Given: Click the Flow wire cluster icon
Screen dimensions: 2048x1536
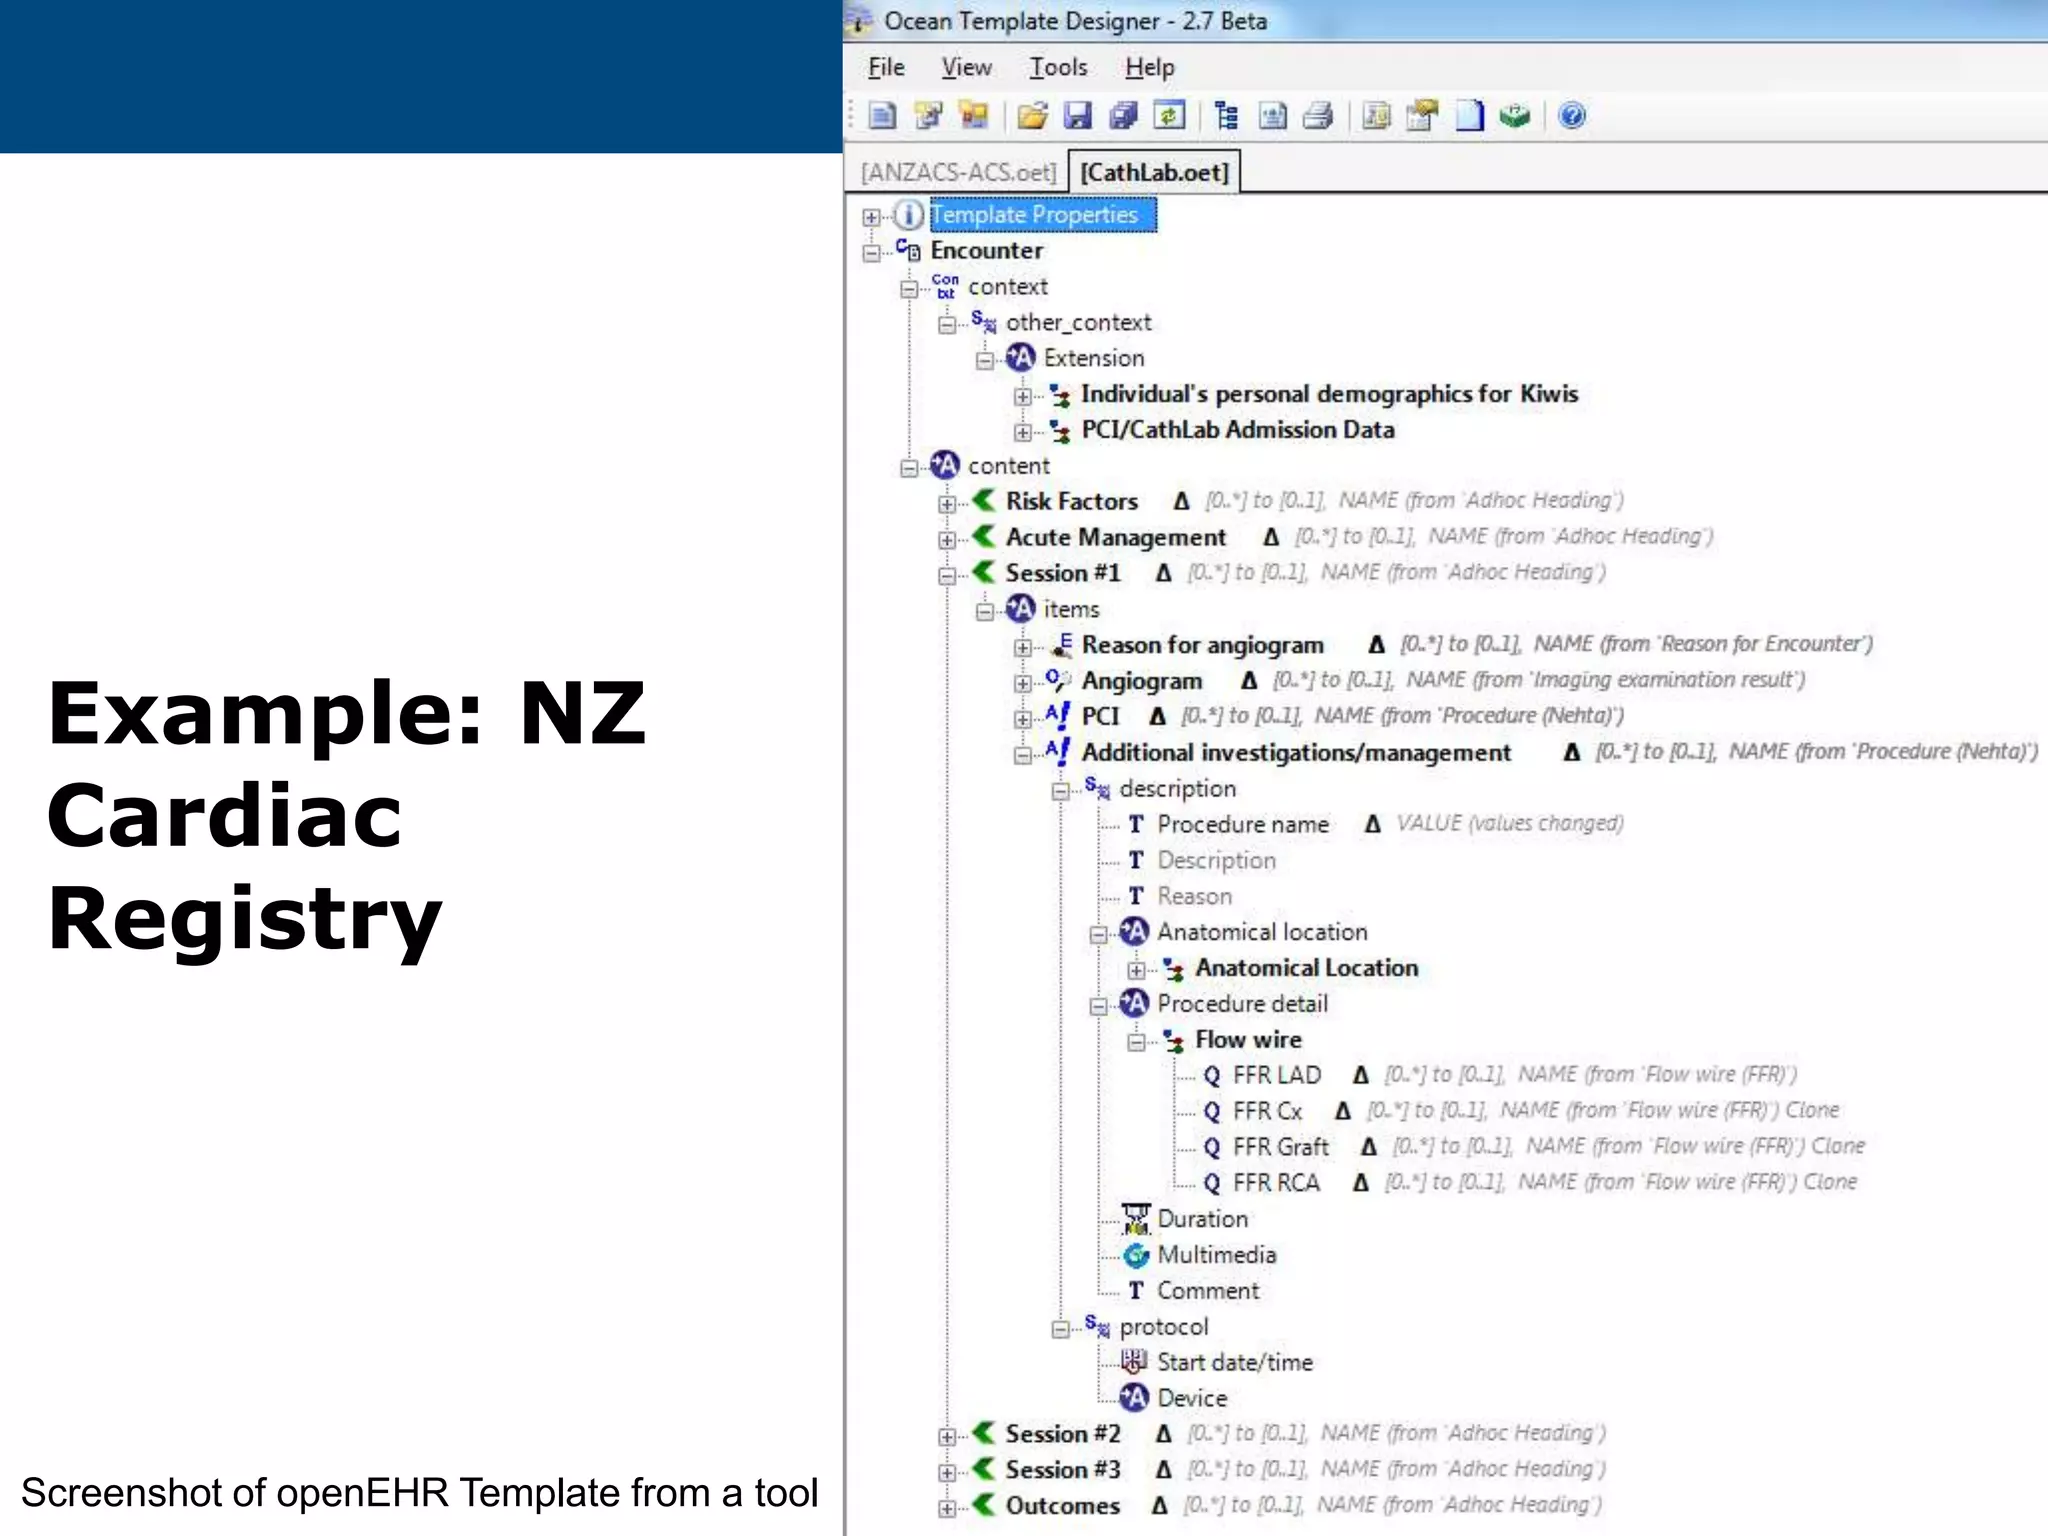Looking at the screenshot, I should 1174,1040.
